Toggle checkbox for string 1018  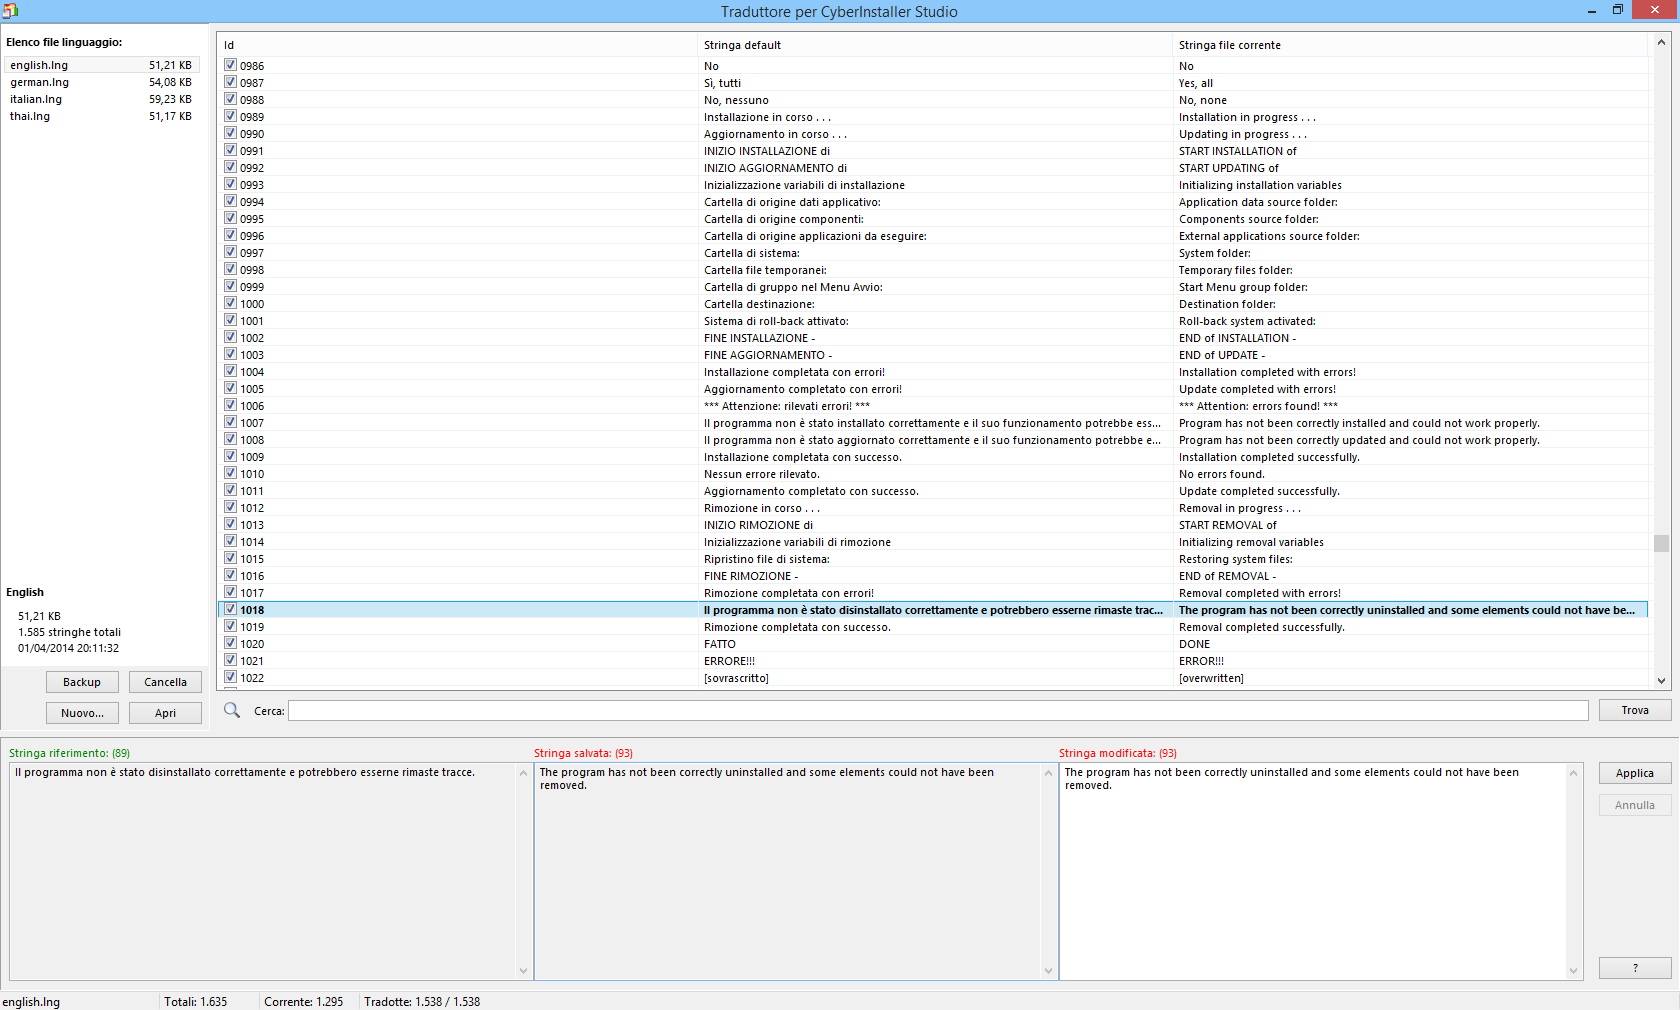coord(230,609)
